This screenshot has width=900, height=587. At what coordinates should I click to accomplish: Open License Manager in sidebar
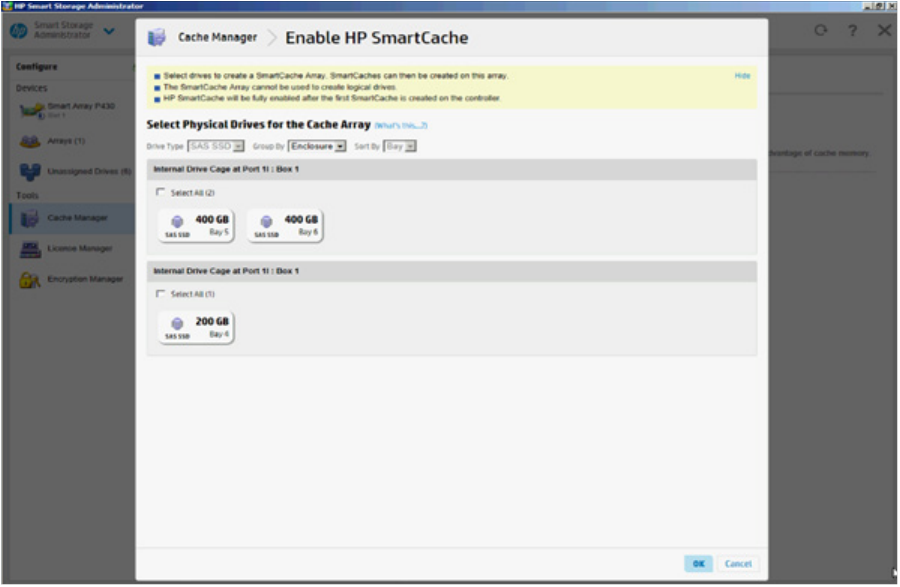80,248
